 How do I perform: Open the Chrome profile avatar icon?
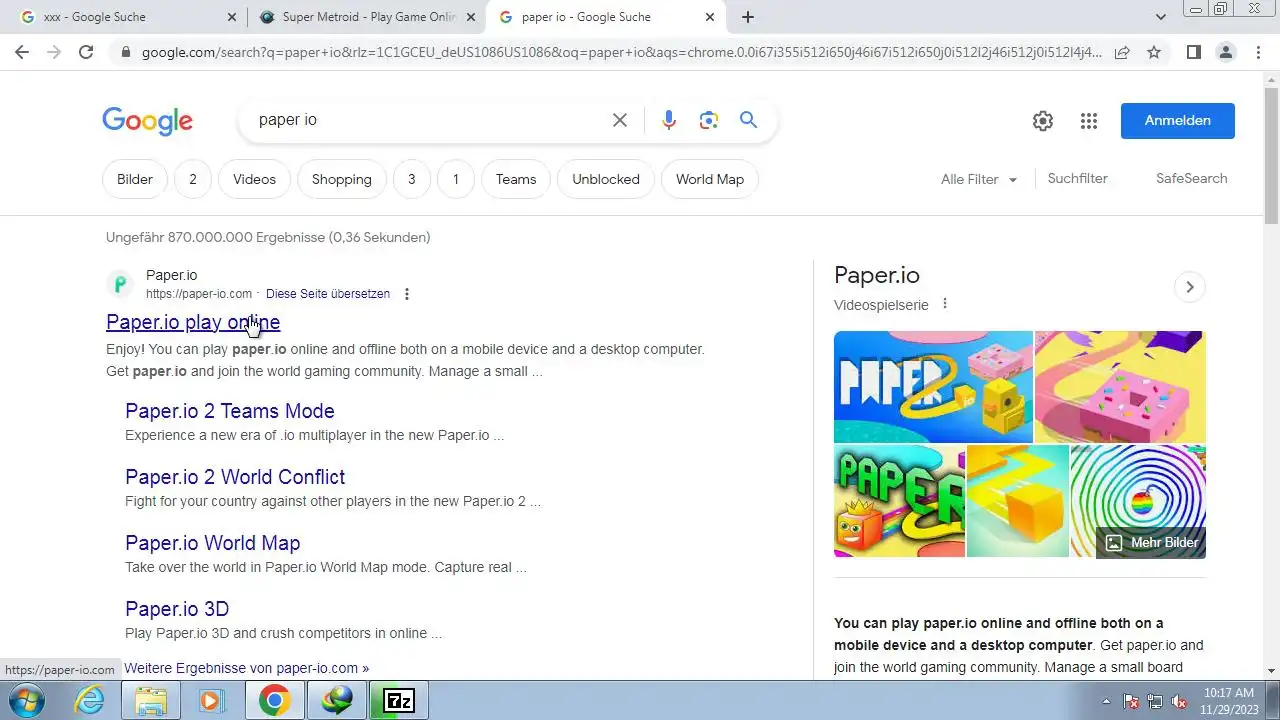1226,52
